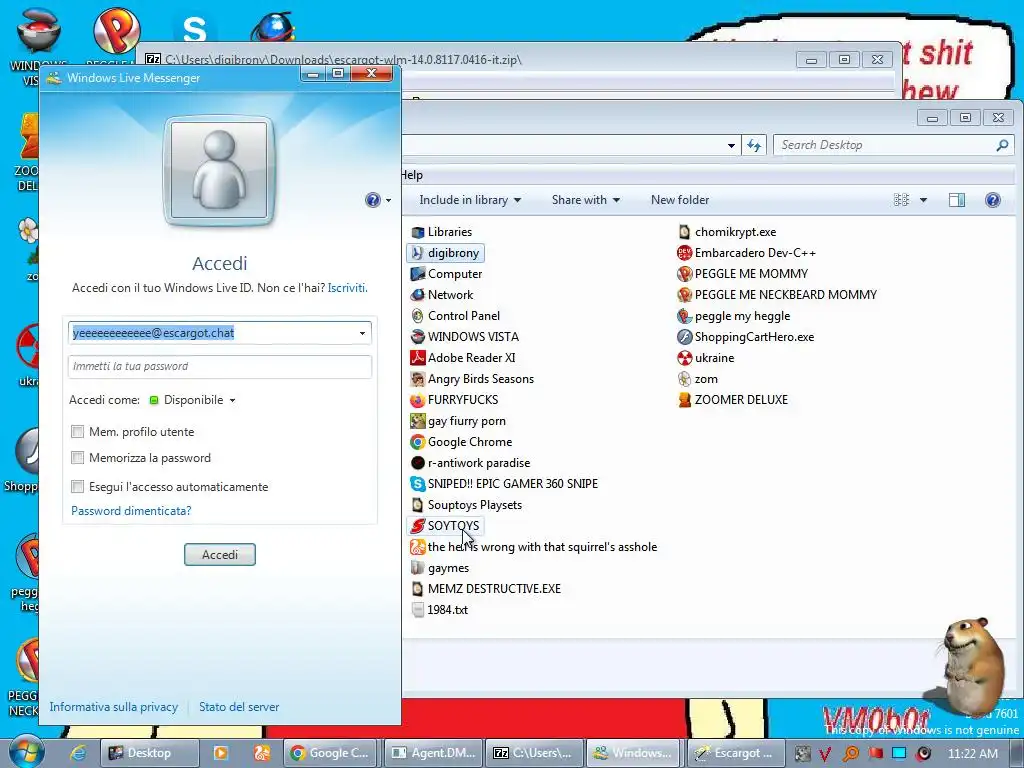Screen dimensions: 1024x768
Task: Open the media player taskbar icon
Action: coord(221,753)
